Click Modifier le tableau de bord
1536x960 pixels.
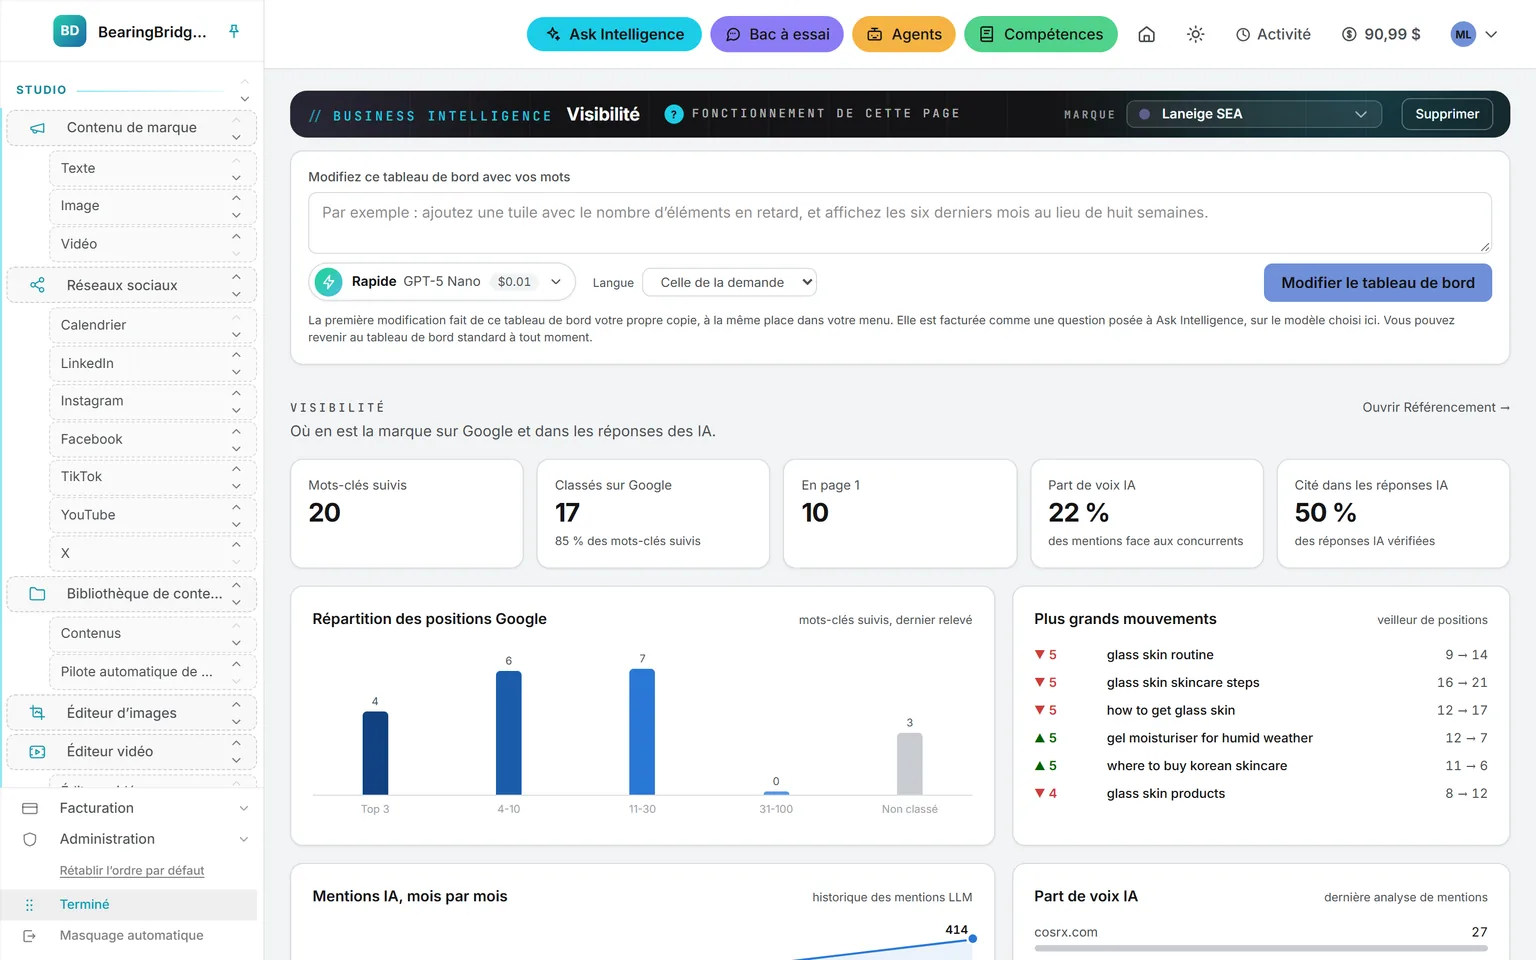click(1378, 283)
